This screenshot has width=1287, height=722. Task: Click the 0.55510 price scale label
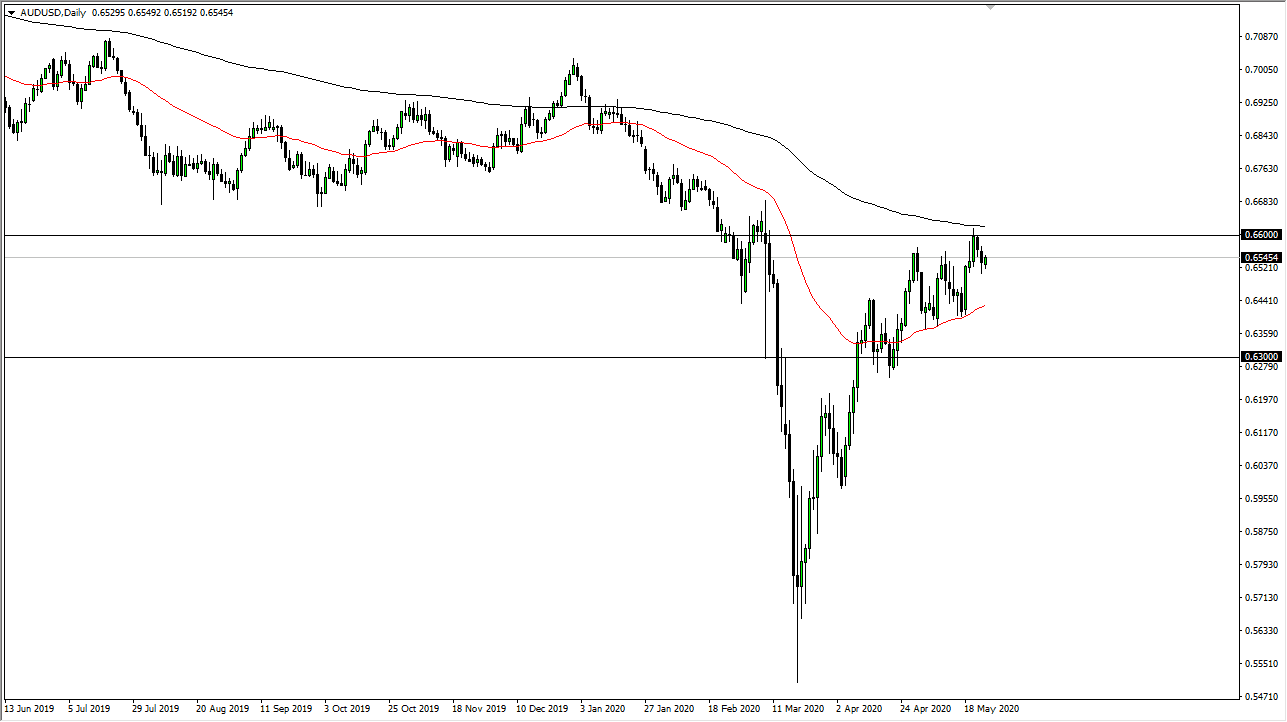[1261, 664]
